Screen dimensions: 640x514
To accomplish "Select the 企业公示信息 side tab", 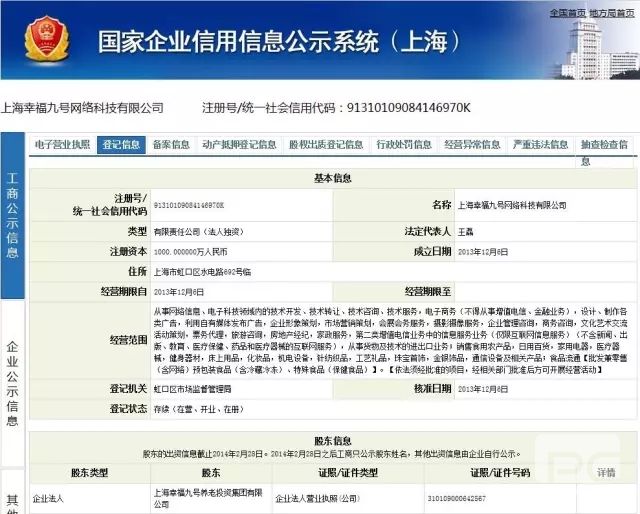I will tap(12, 383).
